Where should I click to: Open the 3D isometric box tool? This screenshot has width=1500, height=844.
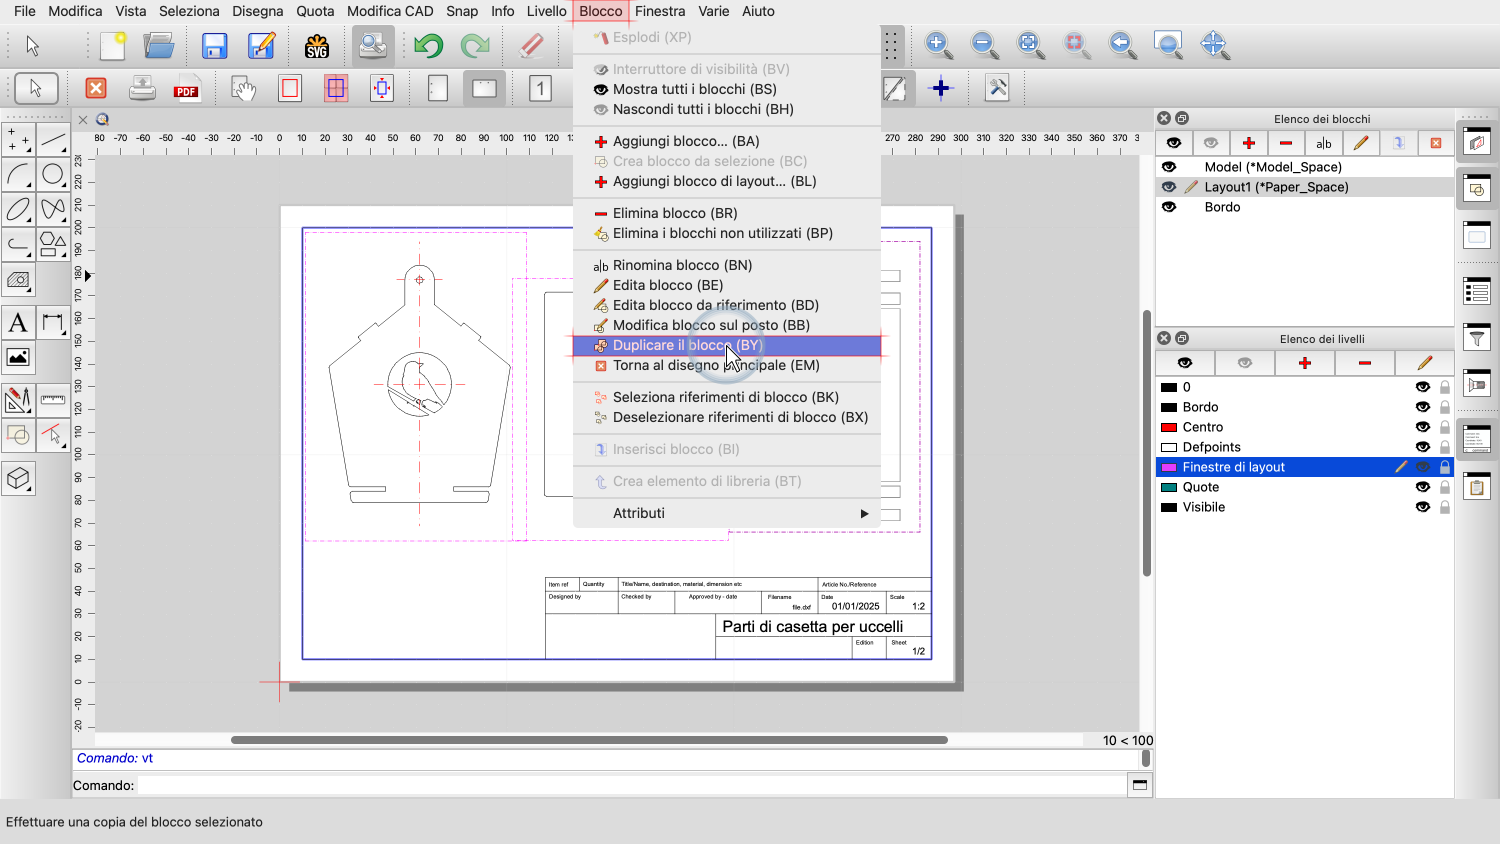18,479
